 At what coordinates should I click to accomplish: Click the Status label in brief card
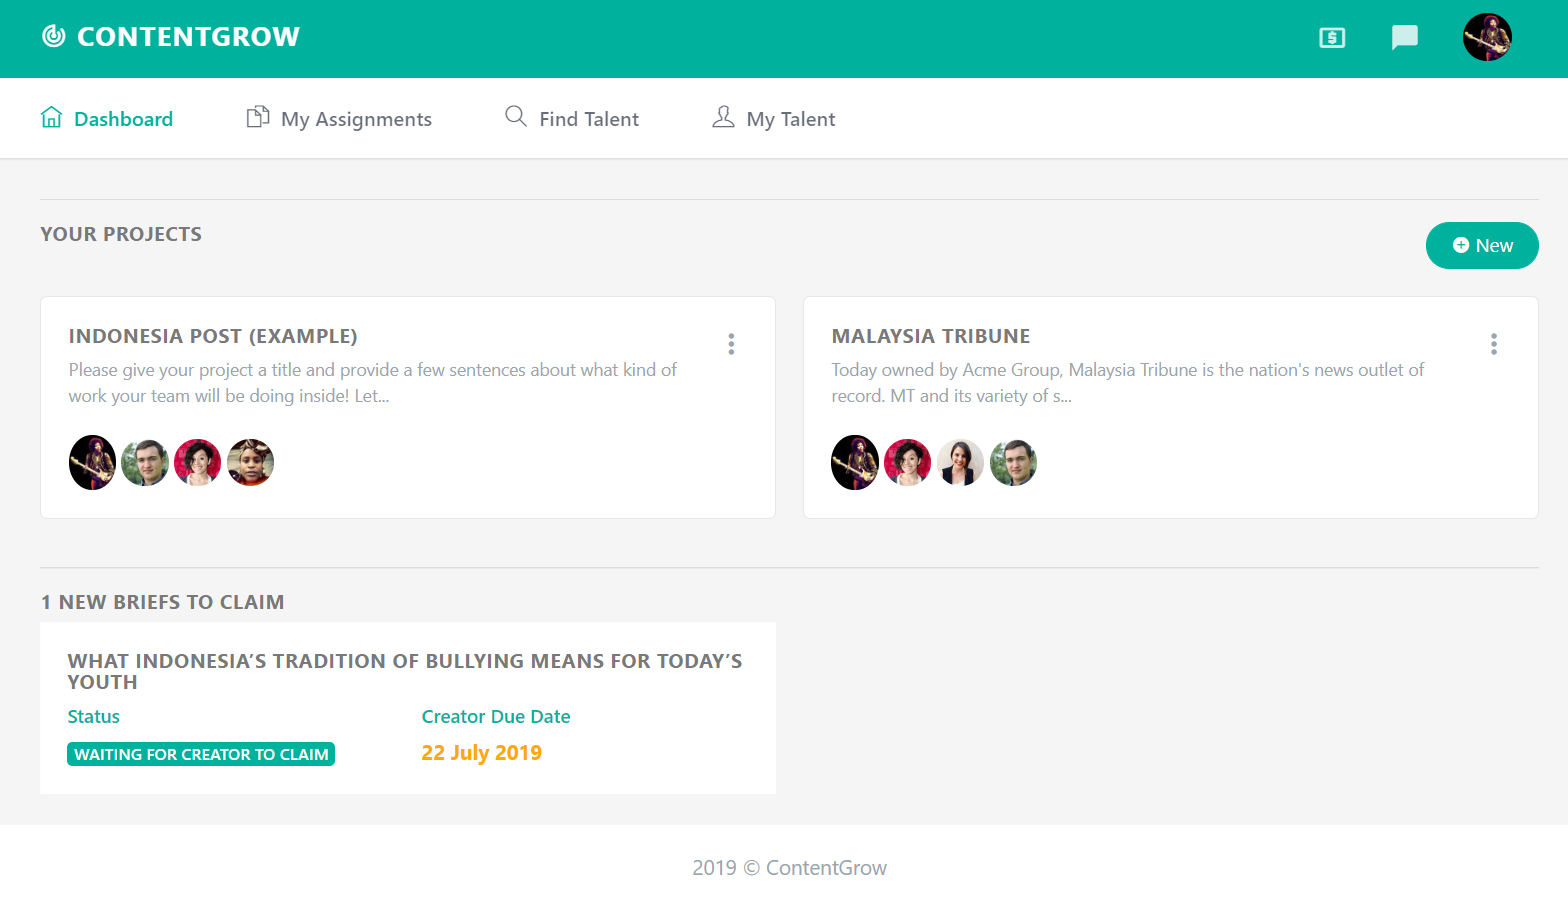coord(93,716)
